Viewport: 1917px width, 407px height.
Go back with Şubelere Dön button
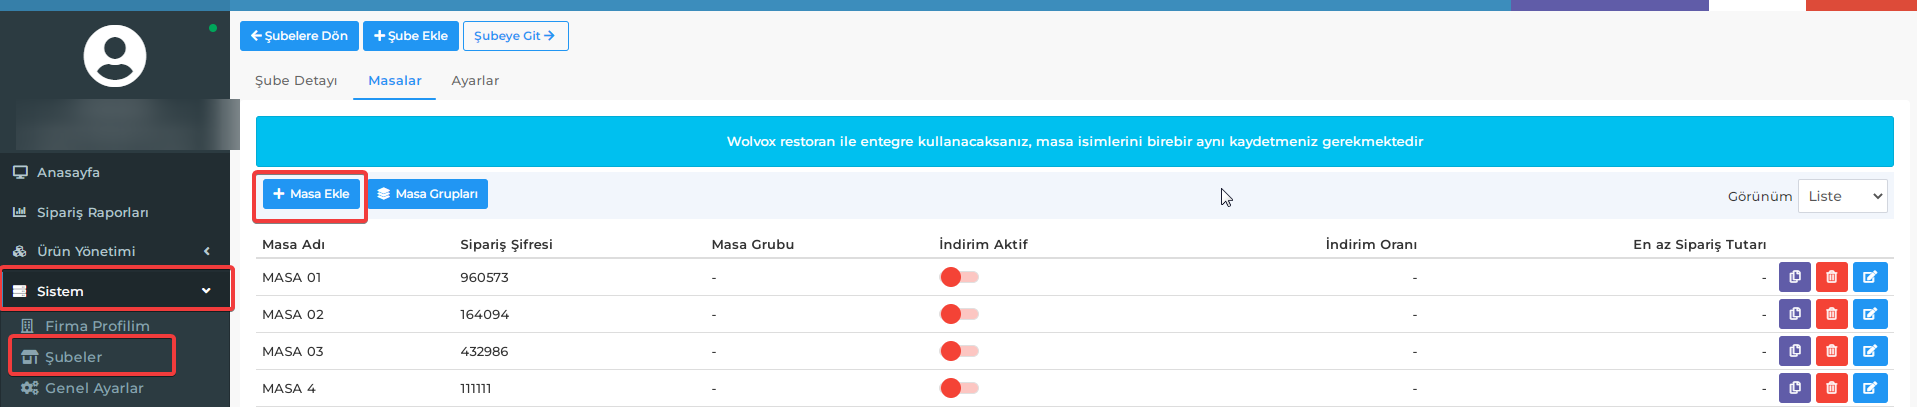(x=299, y=36)
